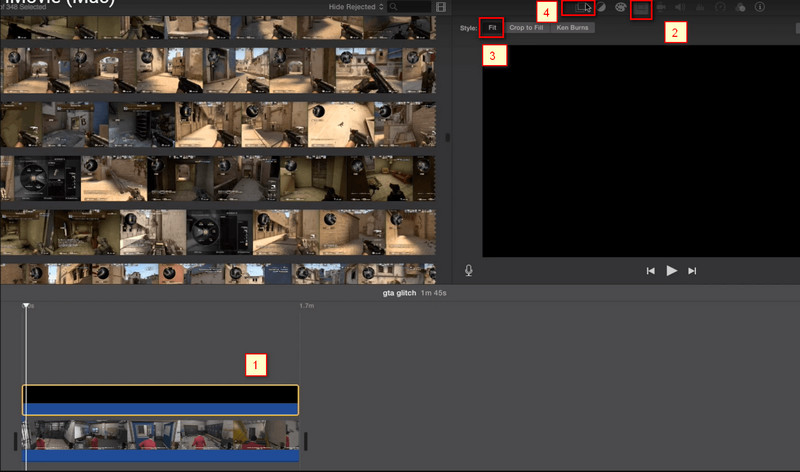The image size is (800, 472).
Task: Select the black clip in the timeline
Action: coord(160,396)
